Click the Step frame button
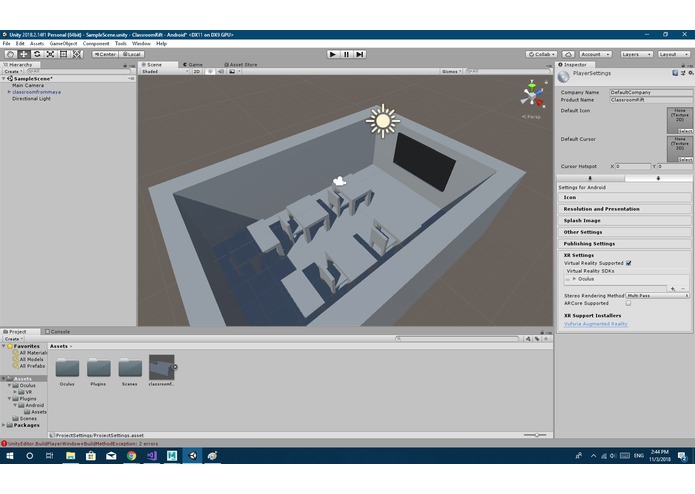 (360, 54)
